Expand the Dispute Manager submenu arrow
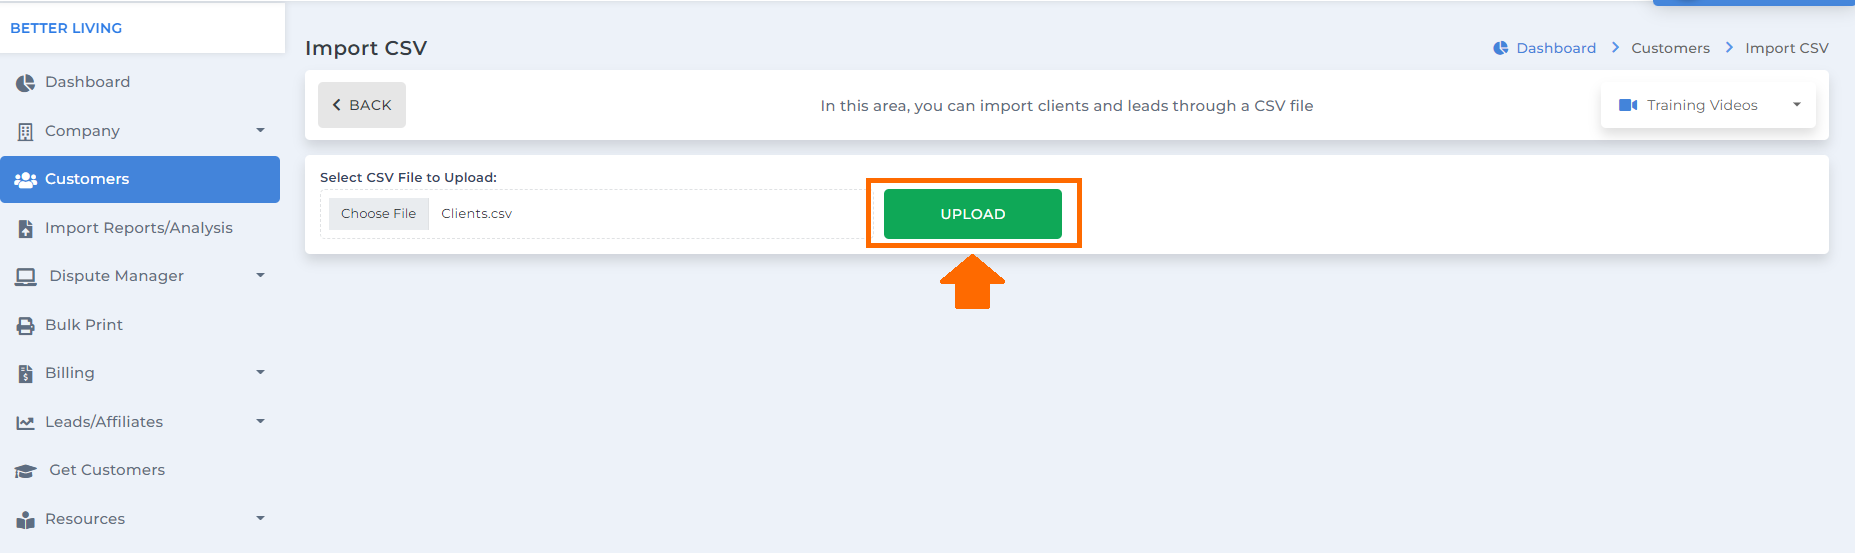The height and width of the screenshot is (558, 1855). (260, 275)
